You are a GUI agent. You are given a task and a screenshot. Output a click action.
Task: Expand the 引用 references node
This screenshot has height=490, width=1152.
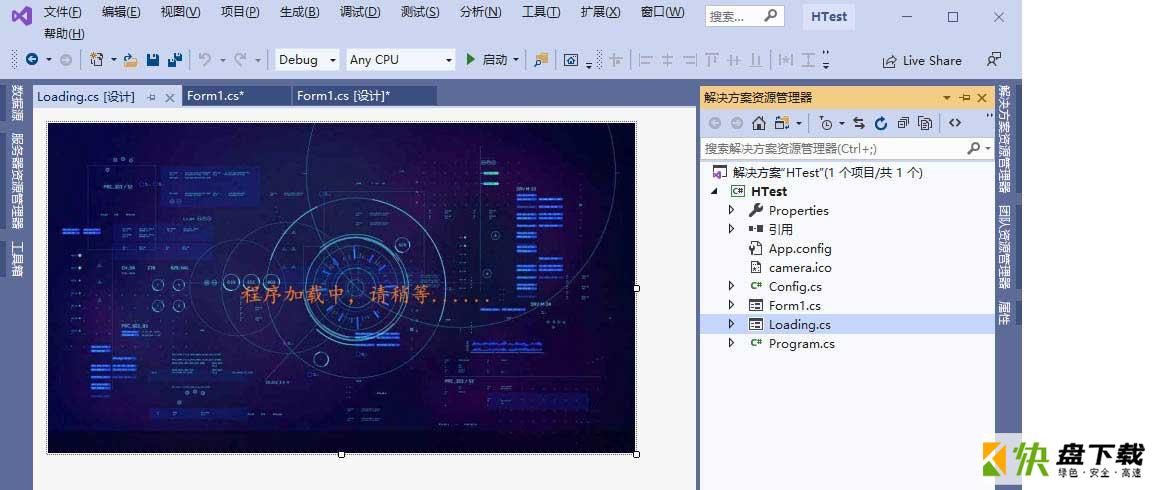(731, 229)
